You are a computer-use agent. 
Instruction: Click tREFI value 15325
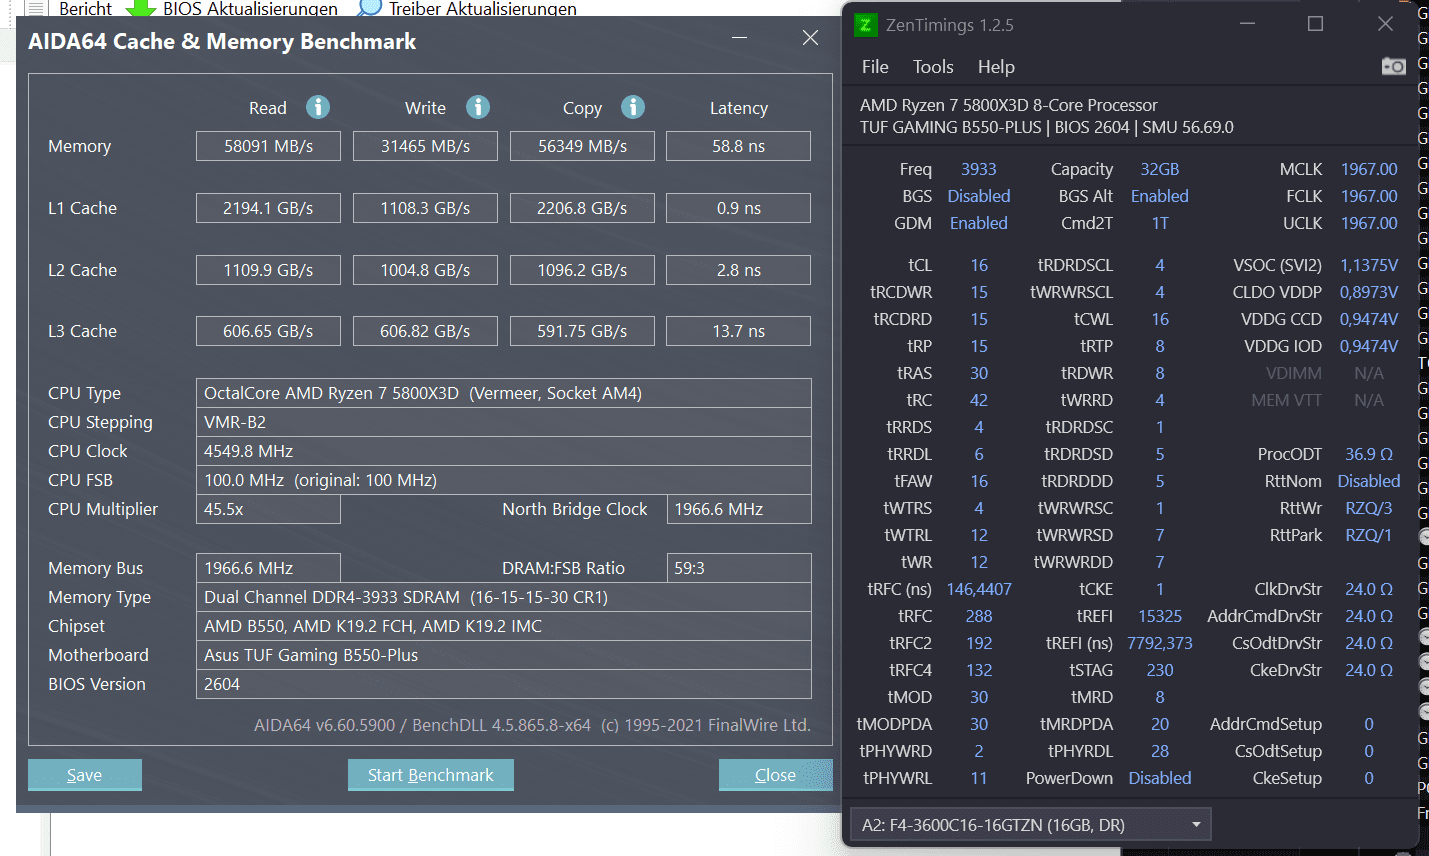tap(1160, 616)
